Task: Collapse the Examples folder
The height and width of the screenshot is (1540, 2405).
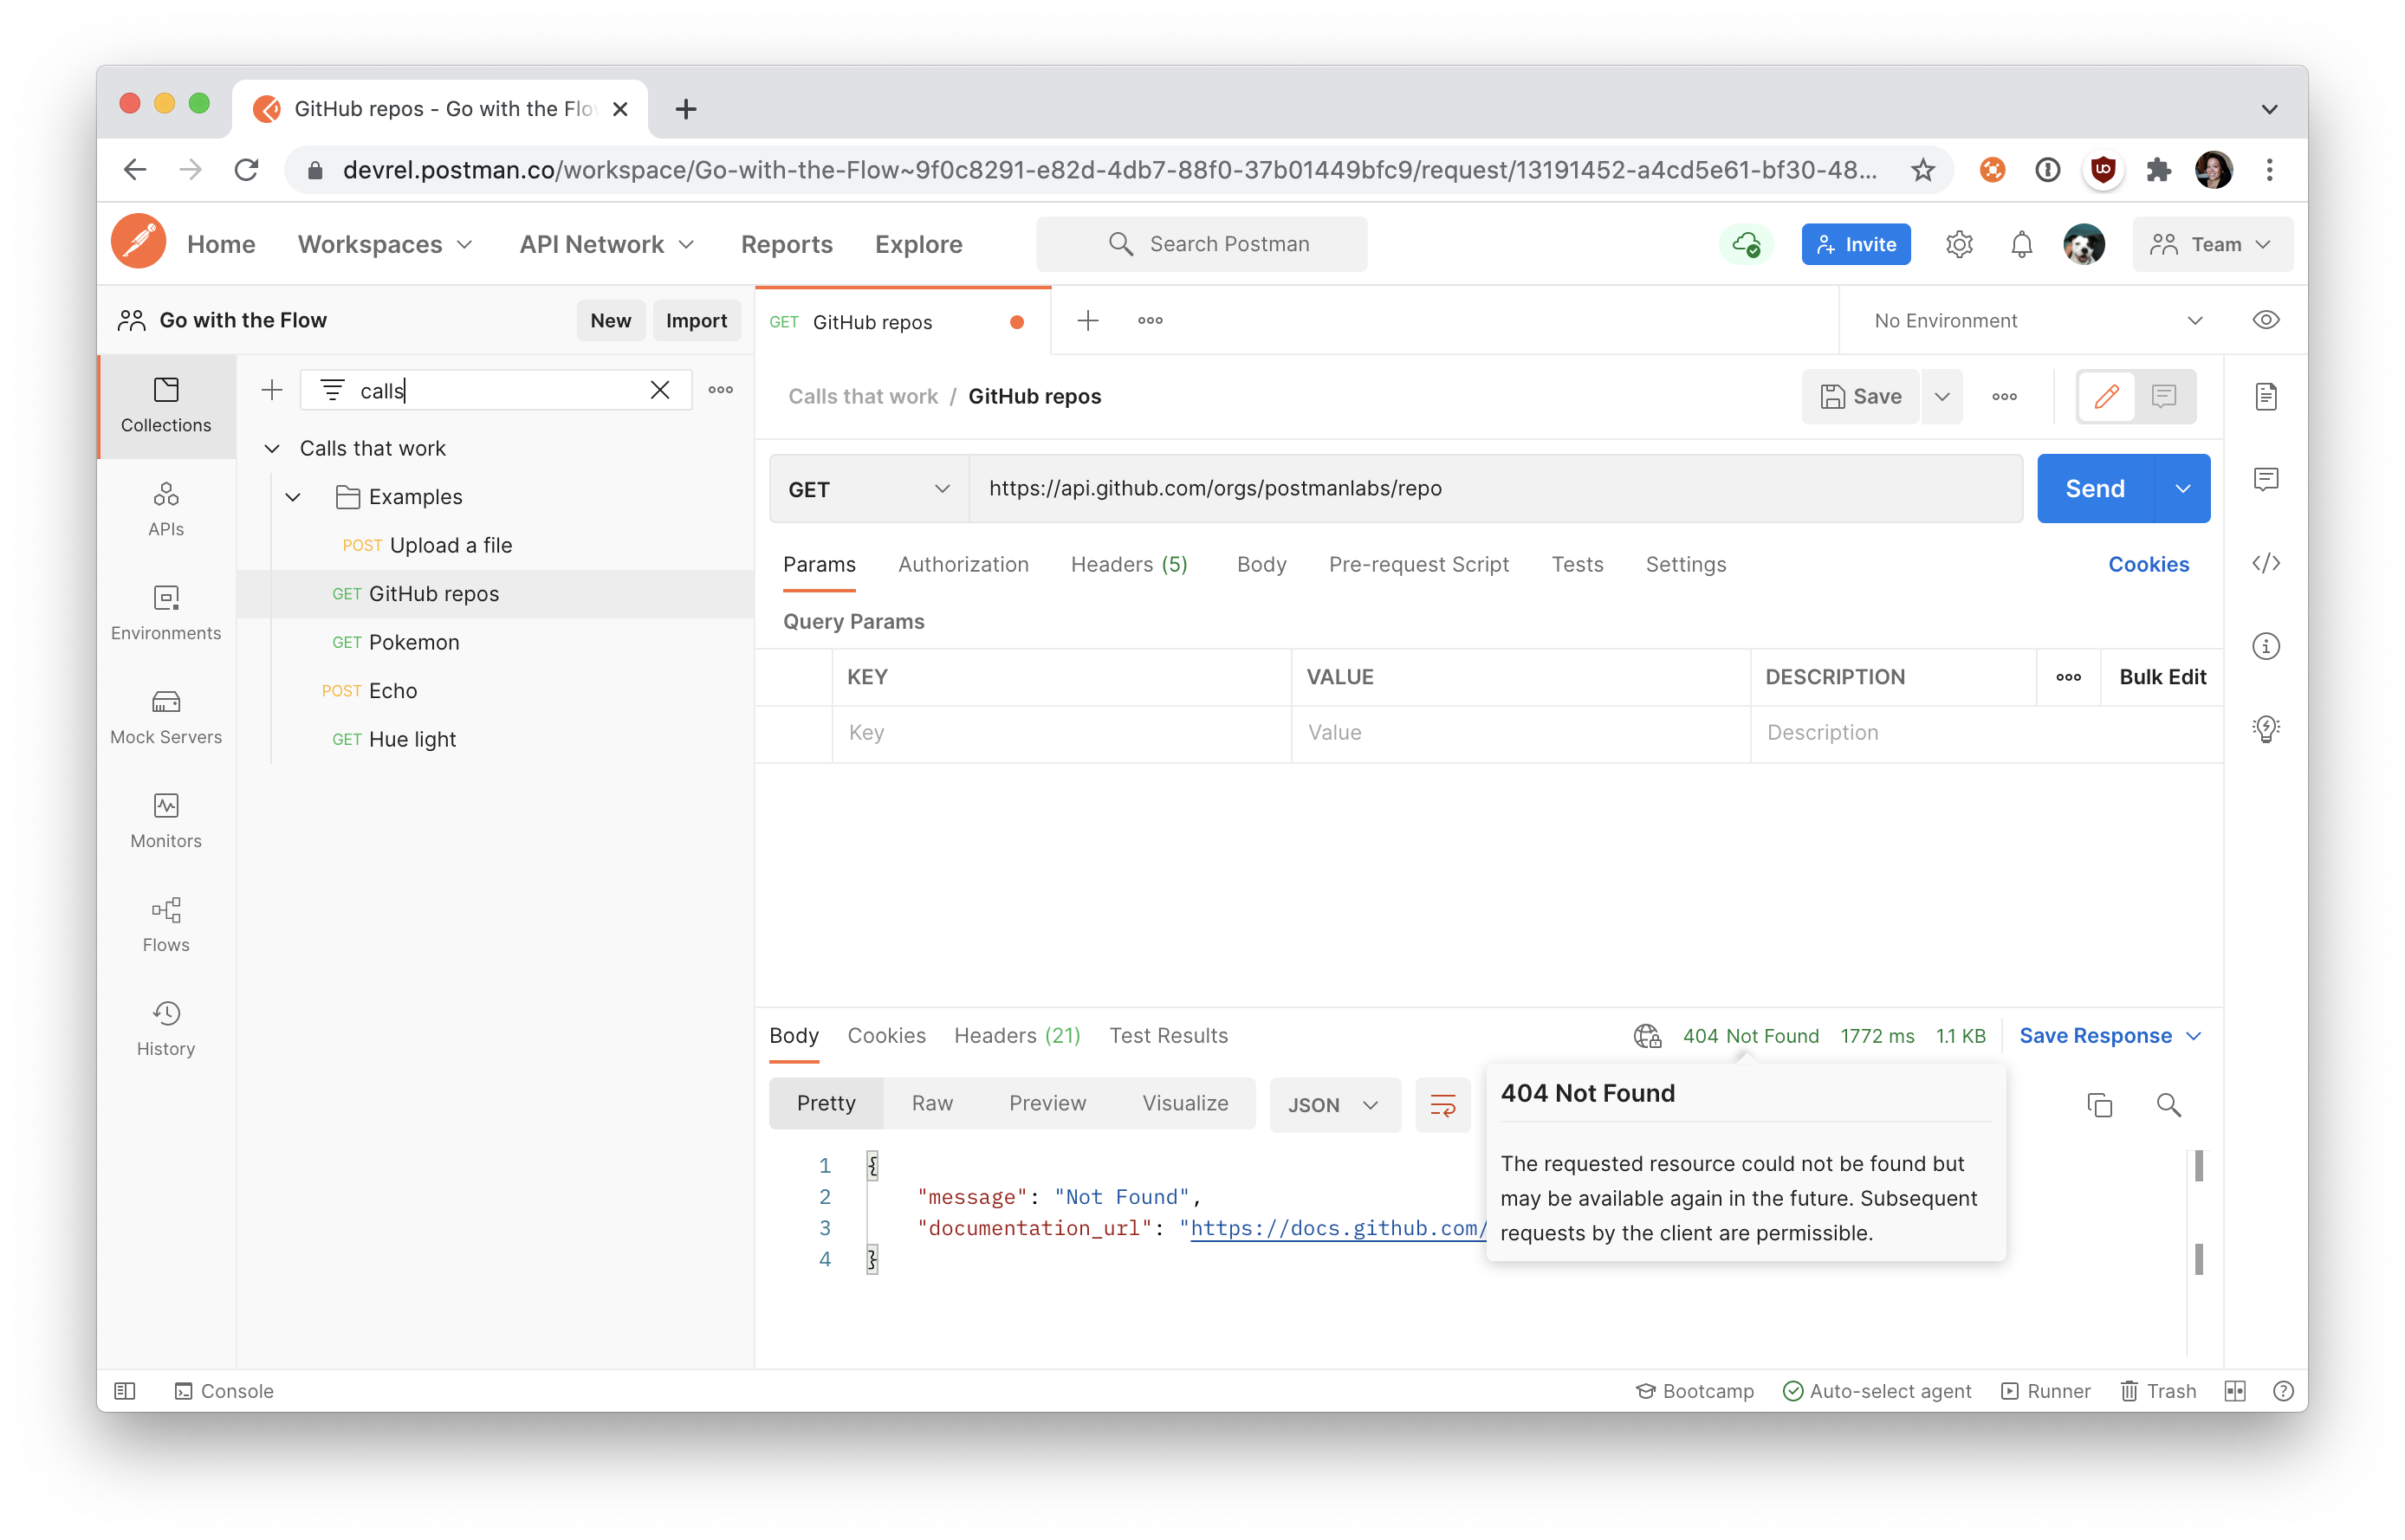Action: point(293,496)
